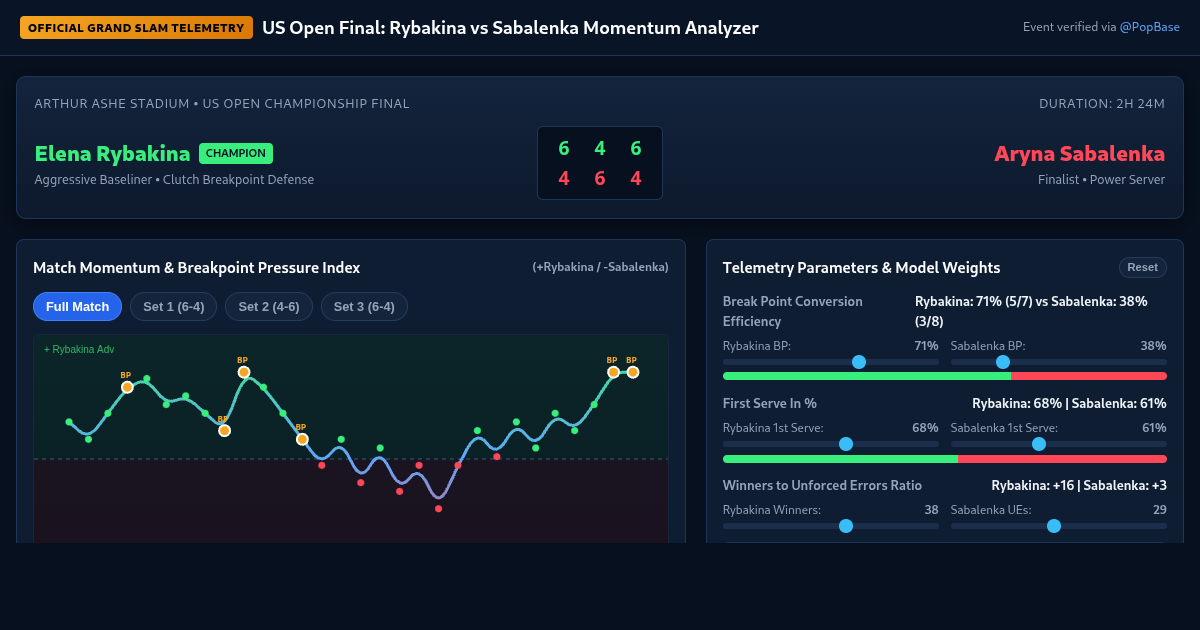Click the Winners to Unforced Errors Ratio label

click(x=822, y=485)
